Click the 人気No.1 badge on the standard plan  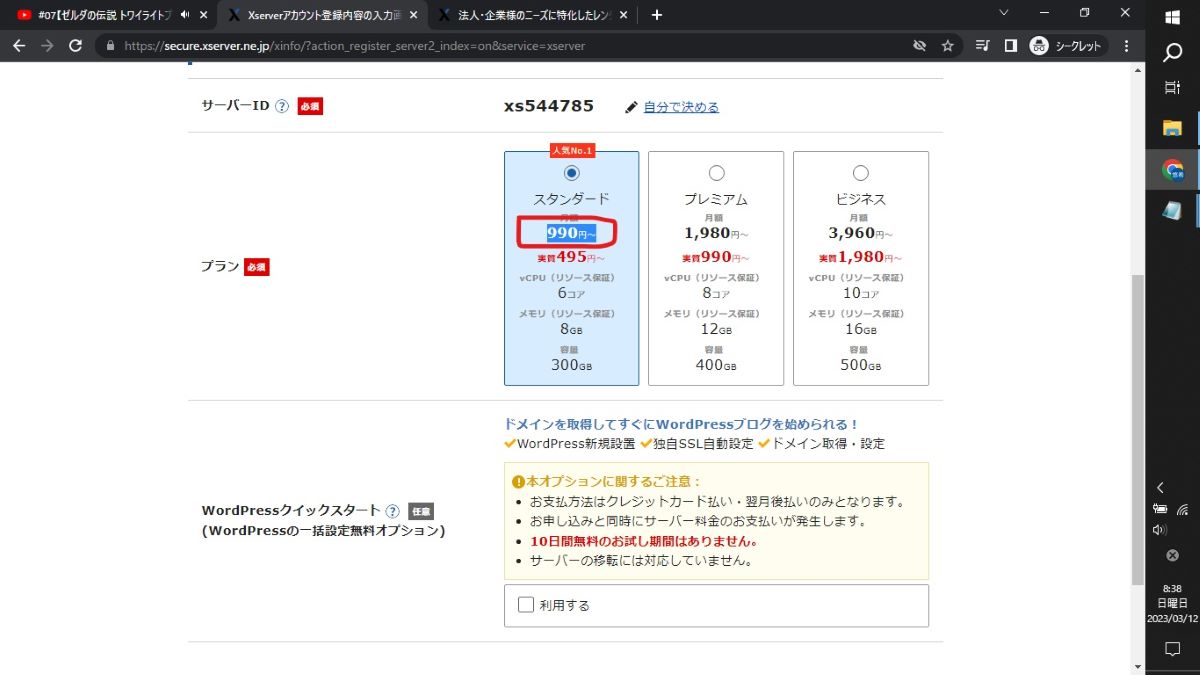(x=572, y=150)
